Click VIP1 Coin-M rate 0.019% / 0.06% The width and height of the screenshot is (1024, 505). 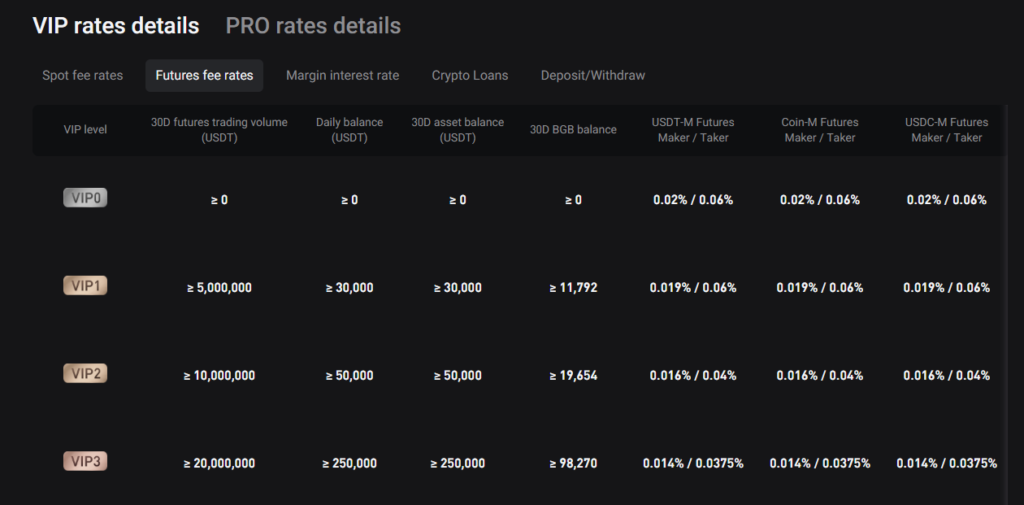click(820, 287)
